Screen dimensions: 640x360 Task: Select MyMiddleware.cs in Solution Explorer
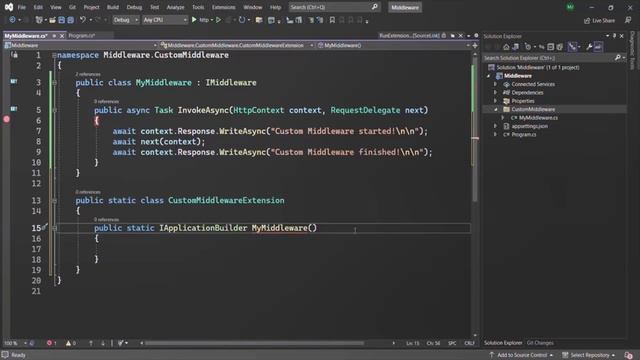(x=538, y=118)
